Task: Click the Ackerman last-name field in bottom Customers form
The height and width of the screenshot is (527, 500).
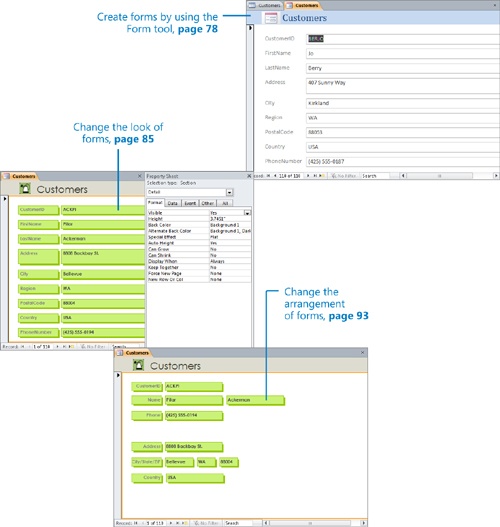Action: (255, 400)
